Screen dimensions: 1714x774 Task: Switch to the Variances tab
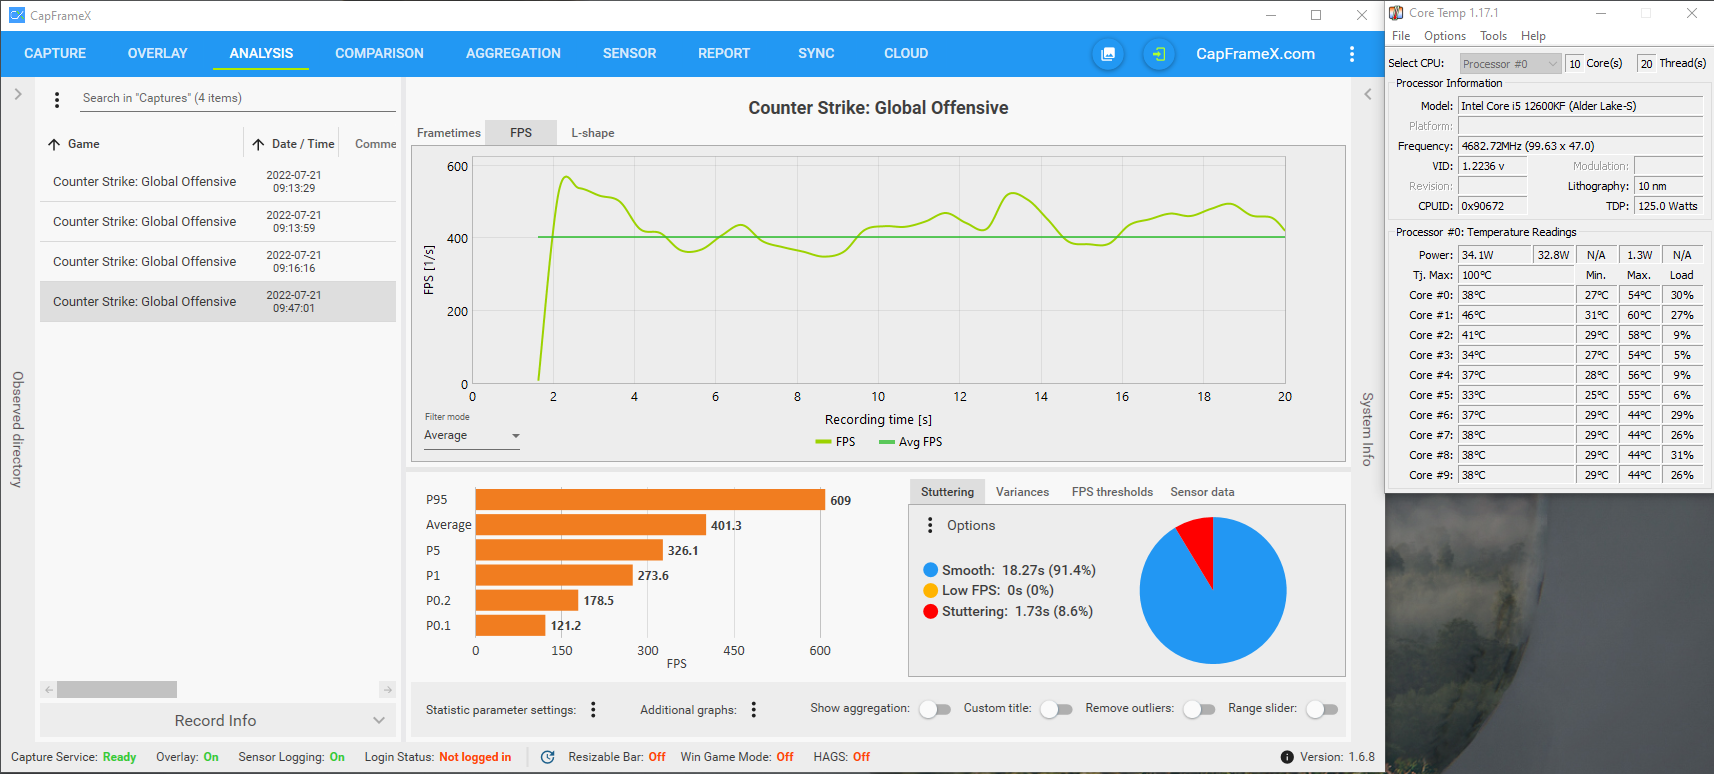click(x=1022, y=492)
